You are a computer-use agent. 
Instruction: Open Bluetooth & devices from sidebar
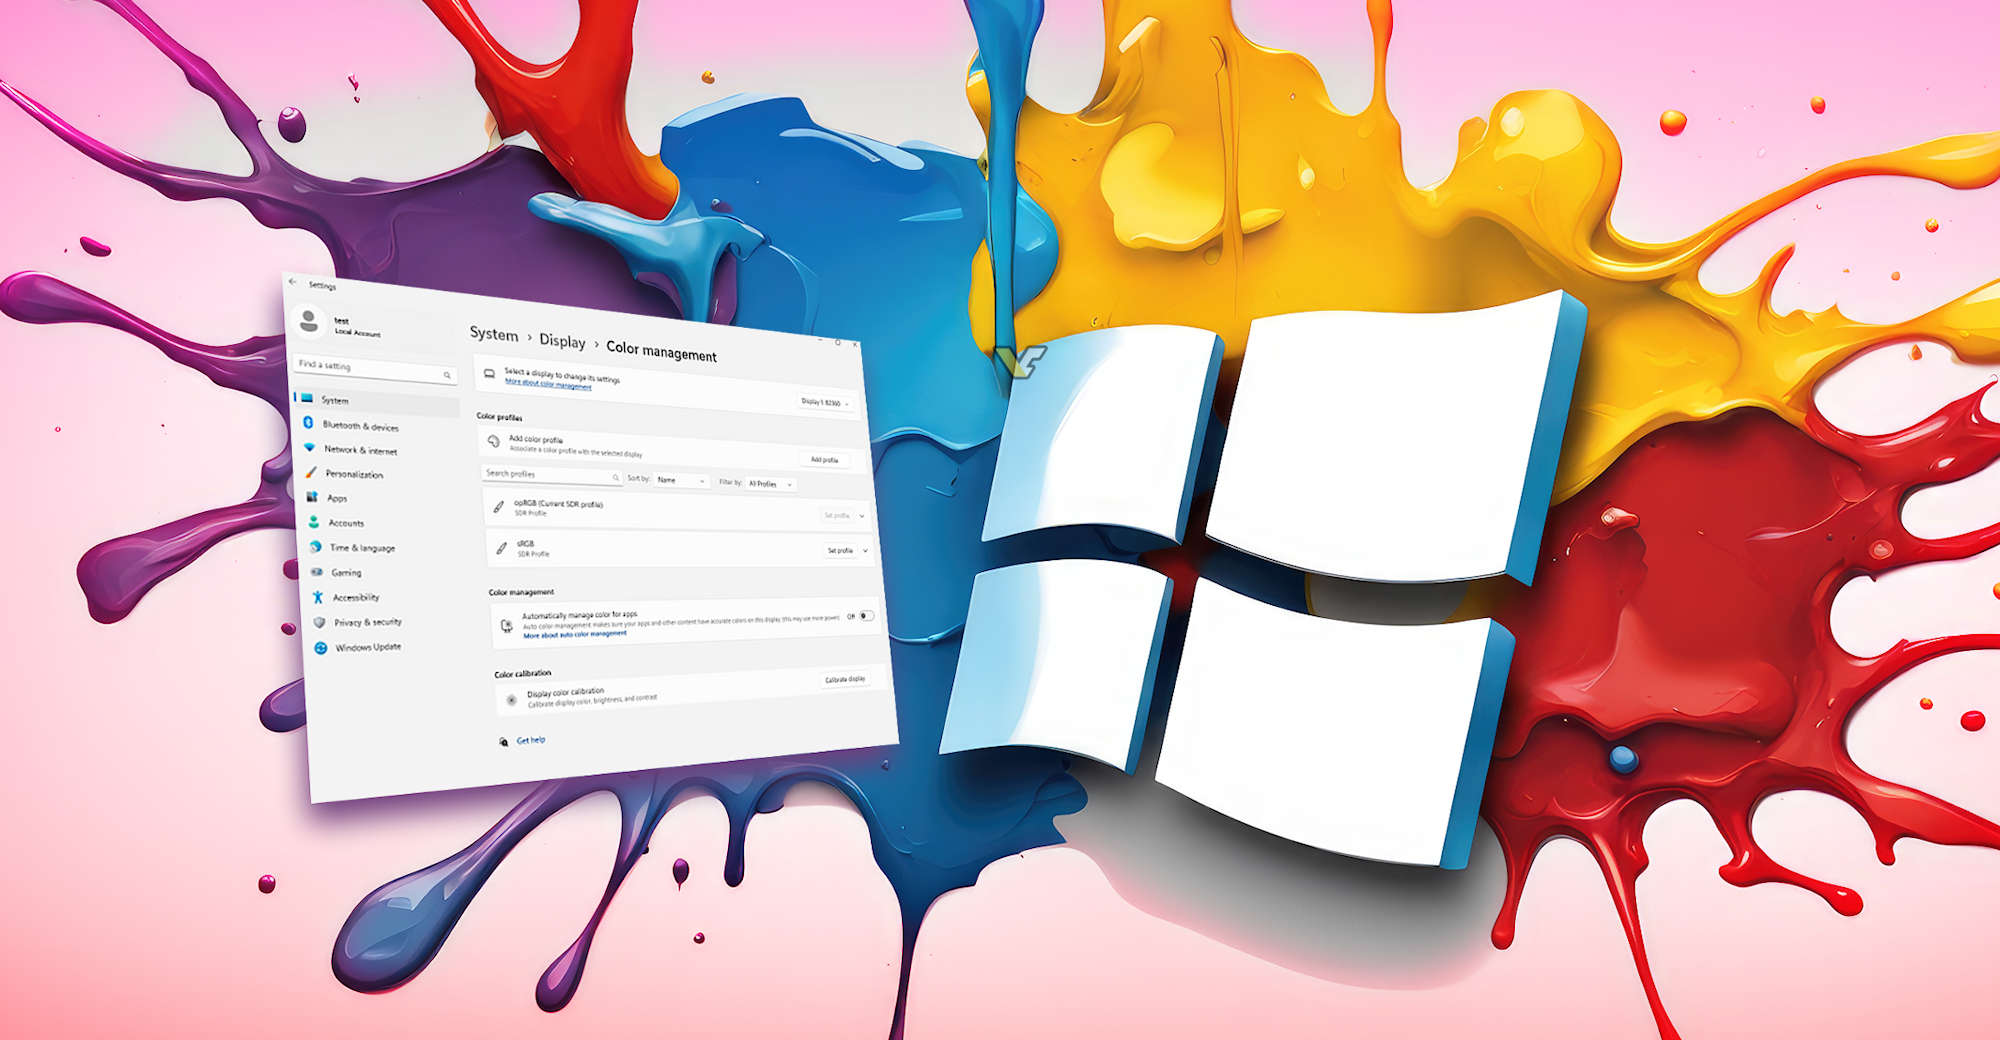point(307,424)
